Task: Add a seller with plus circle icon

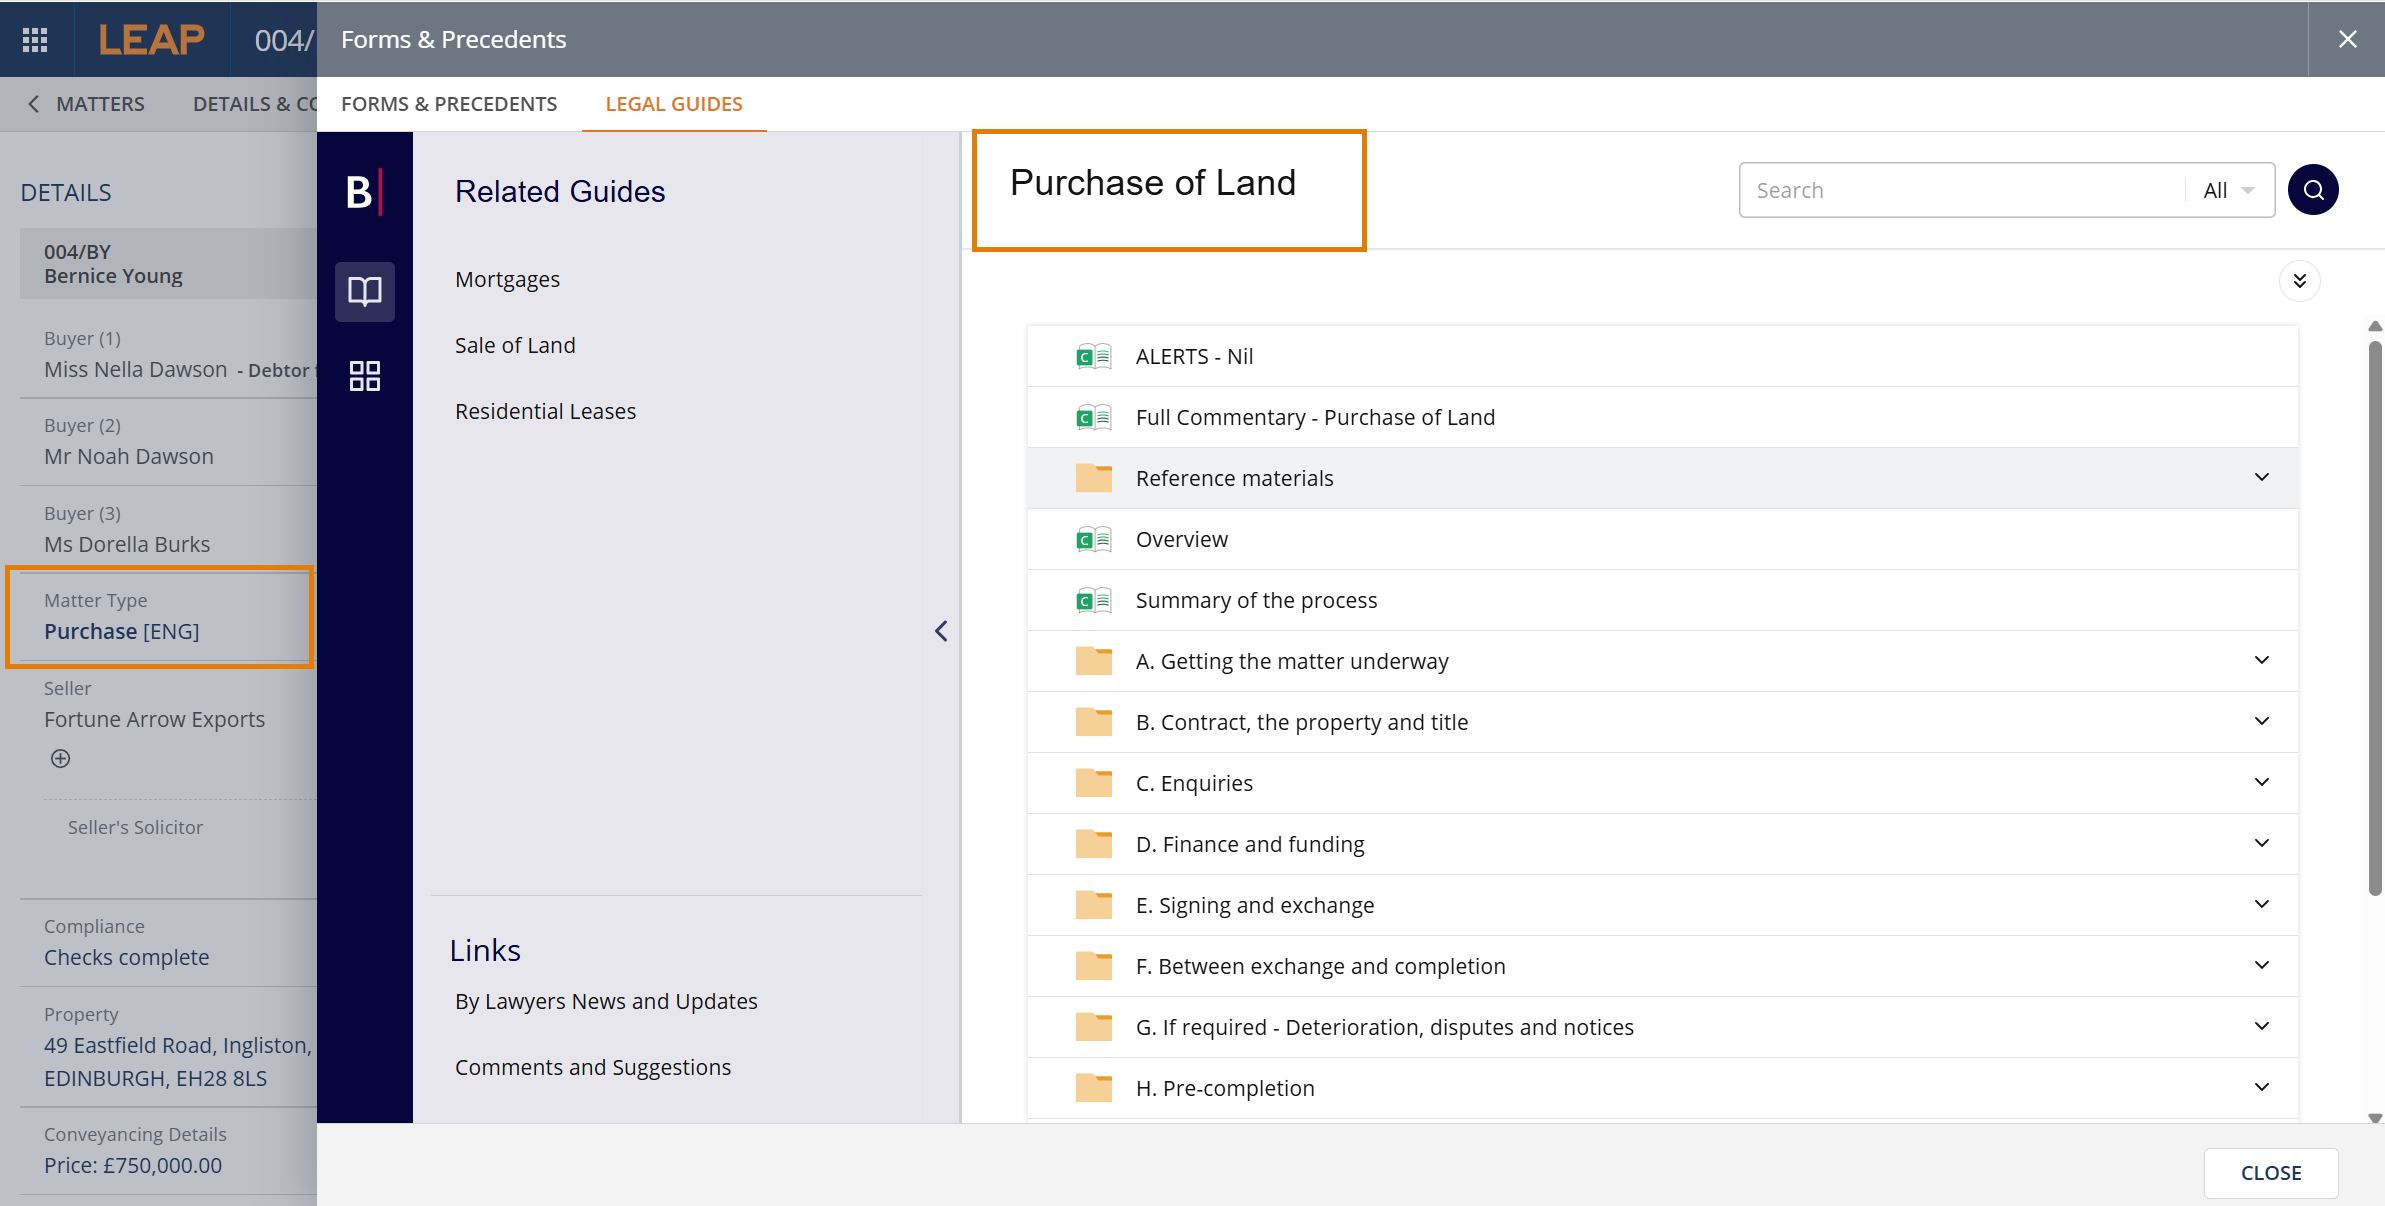Action: [x=61, y=759]
